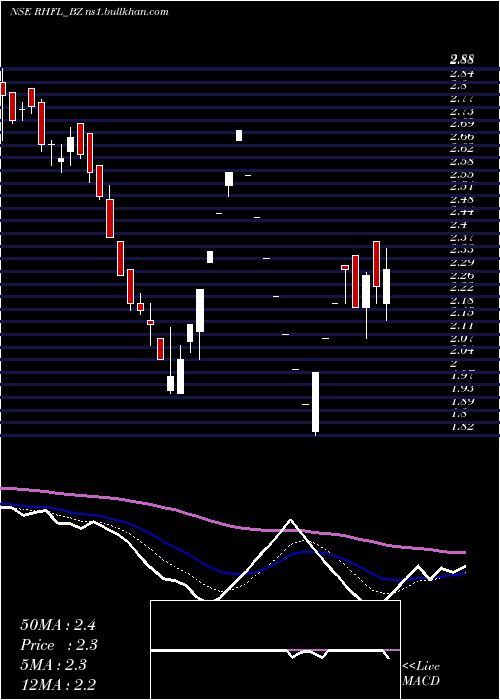Click the 2.22 price axis label

462,287
